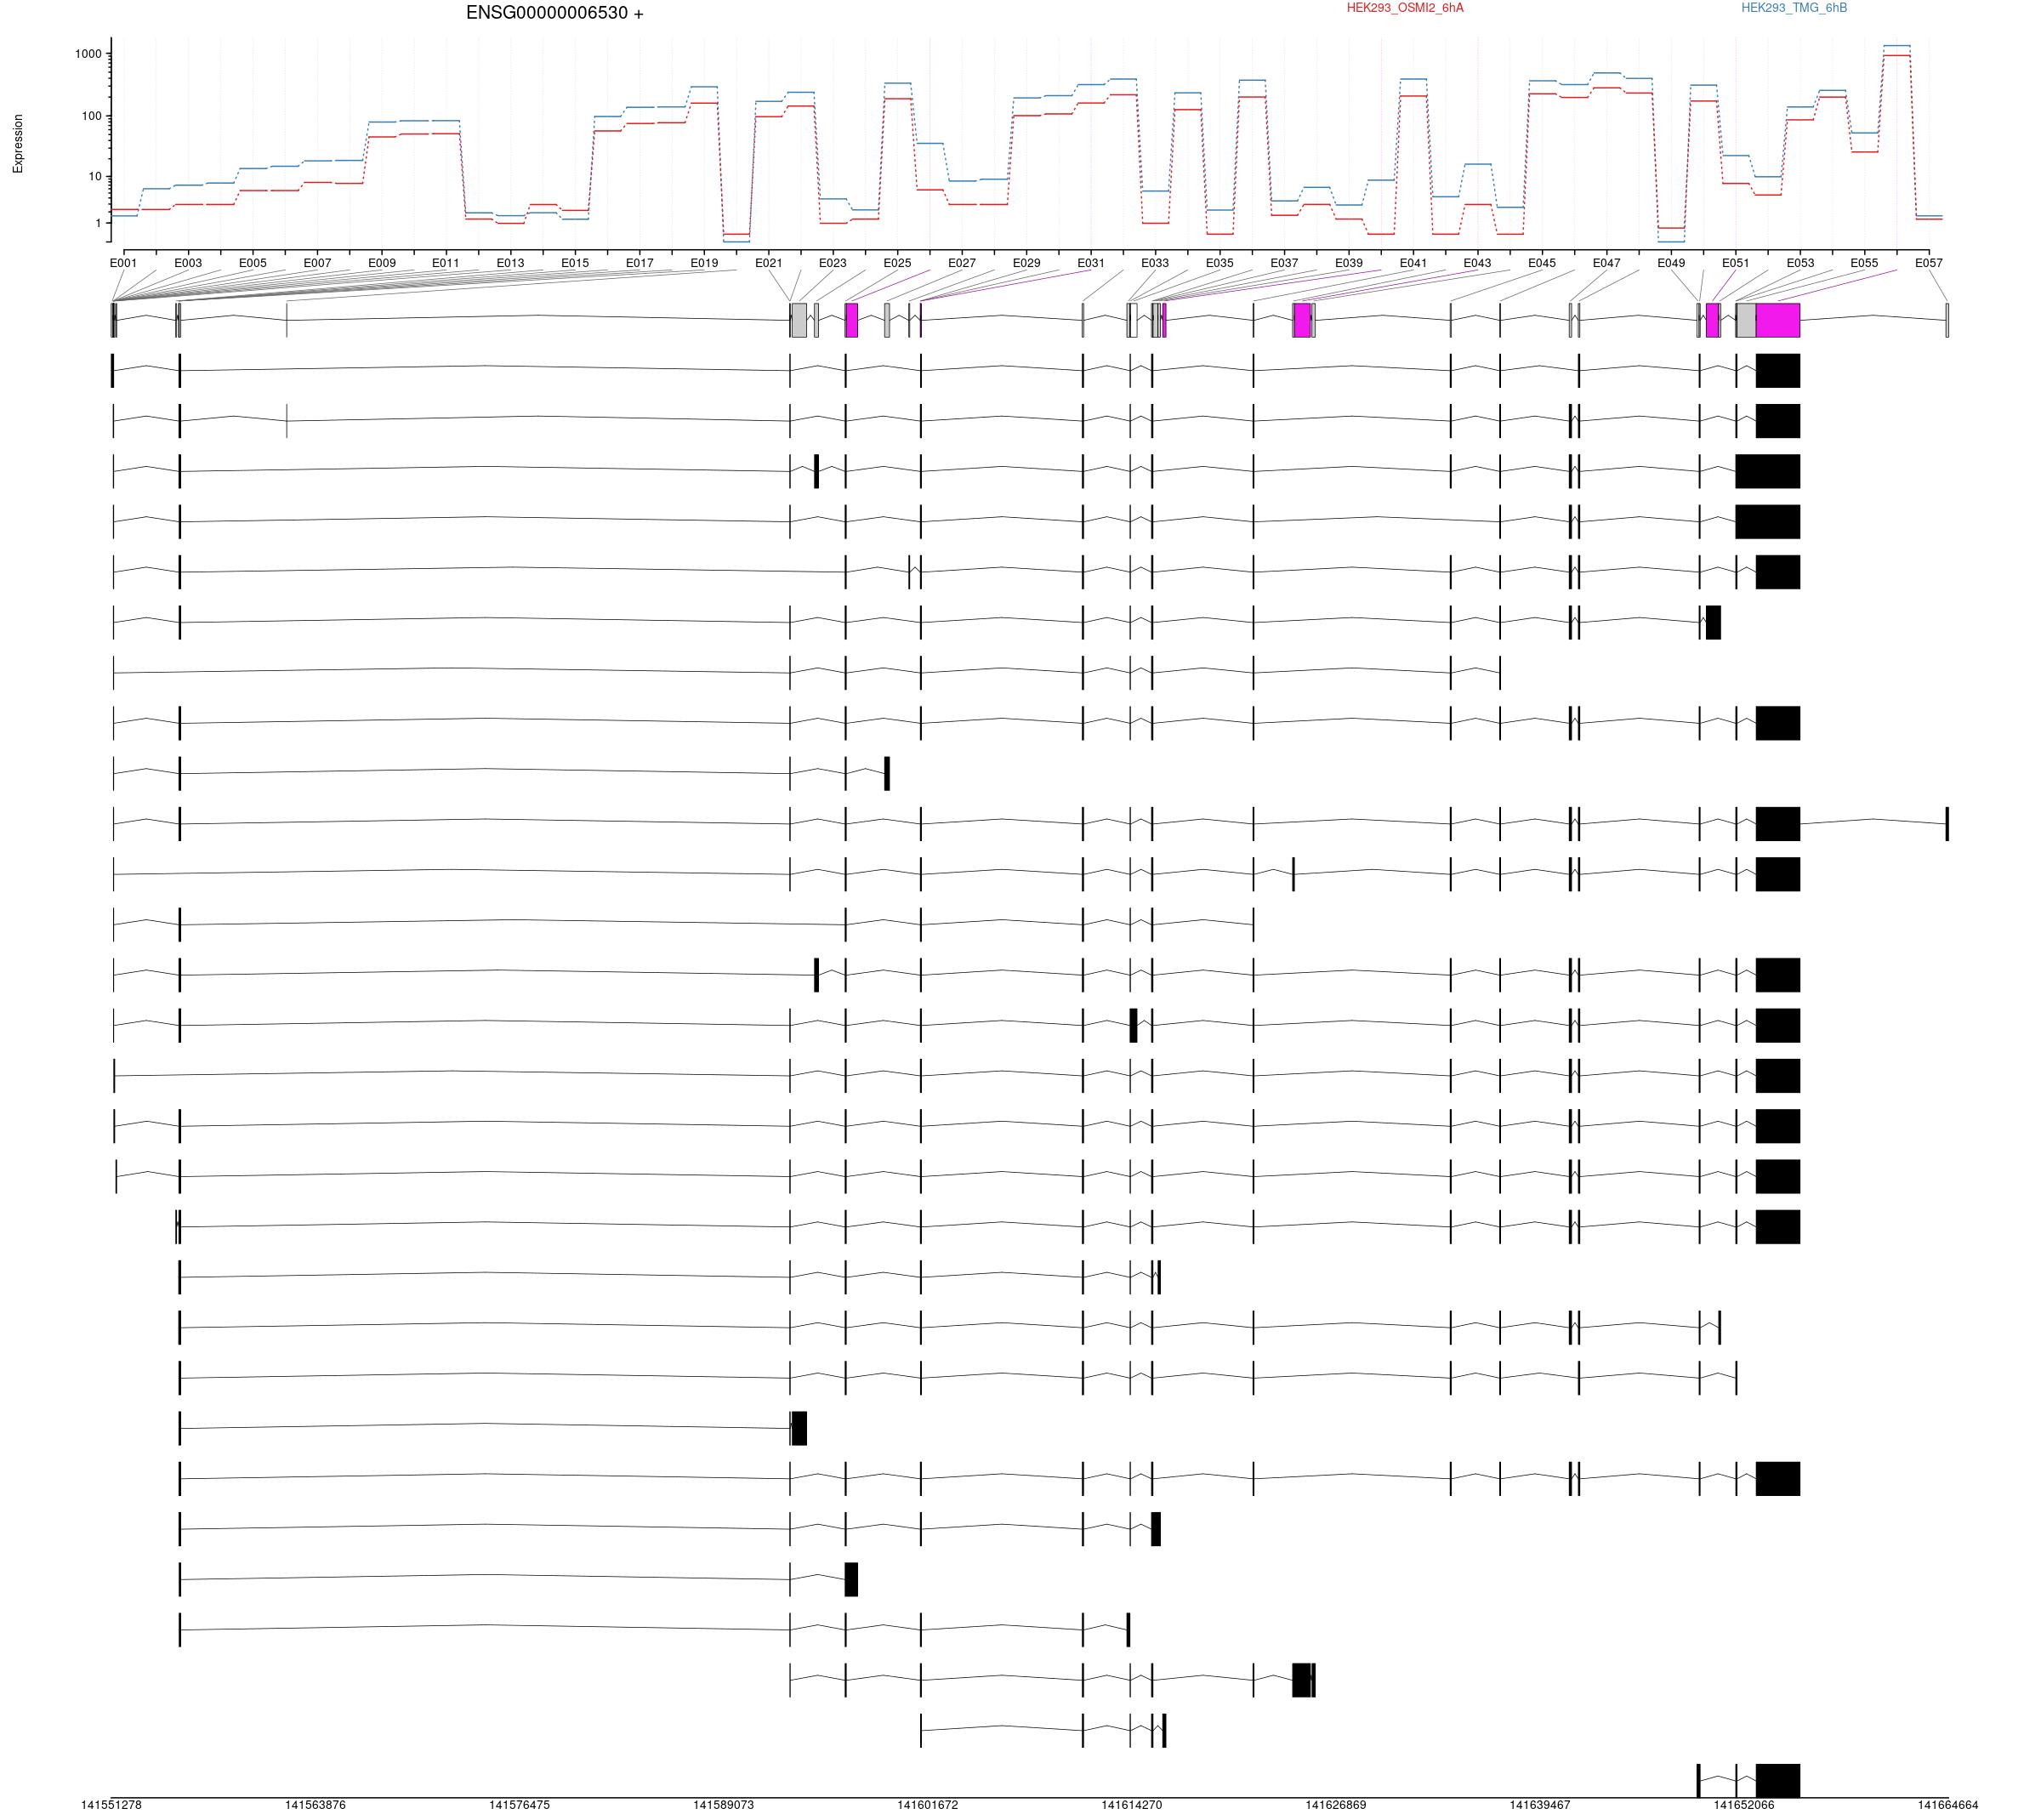Click exon bin label E049
This screenshot has width=2041, height=1820.
[x=1671, y=263]
